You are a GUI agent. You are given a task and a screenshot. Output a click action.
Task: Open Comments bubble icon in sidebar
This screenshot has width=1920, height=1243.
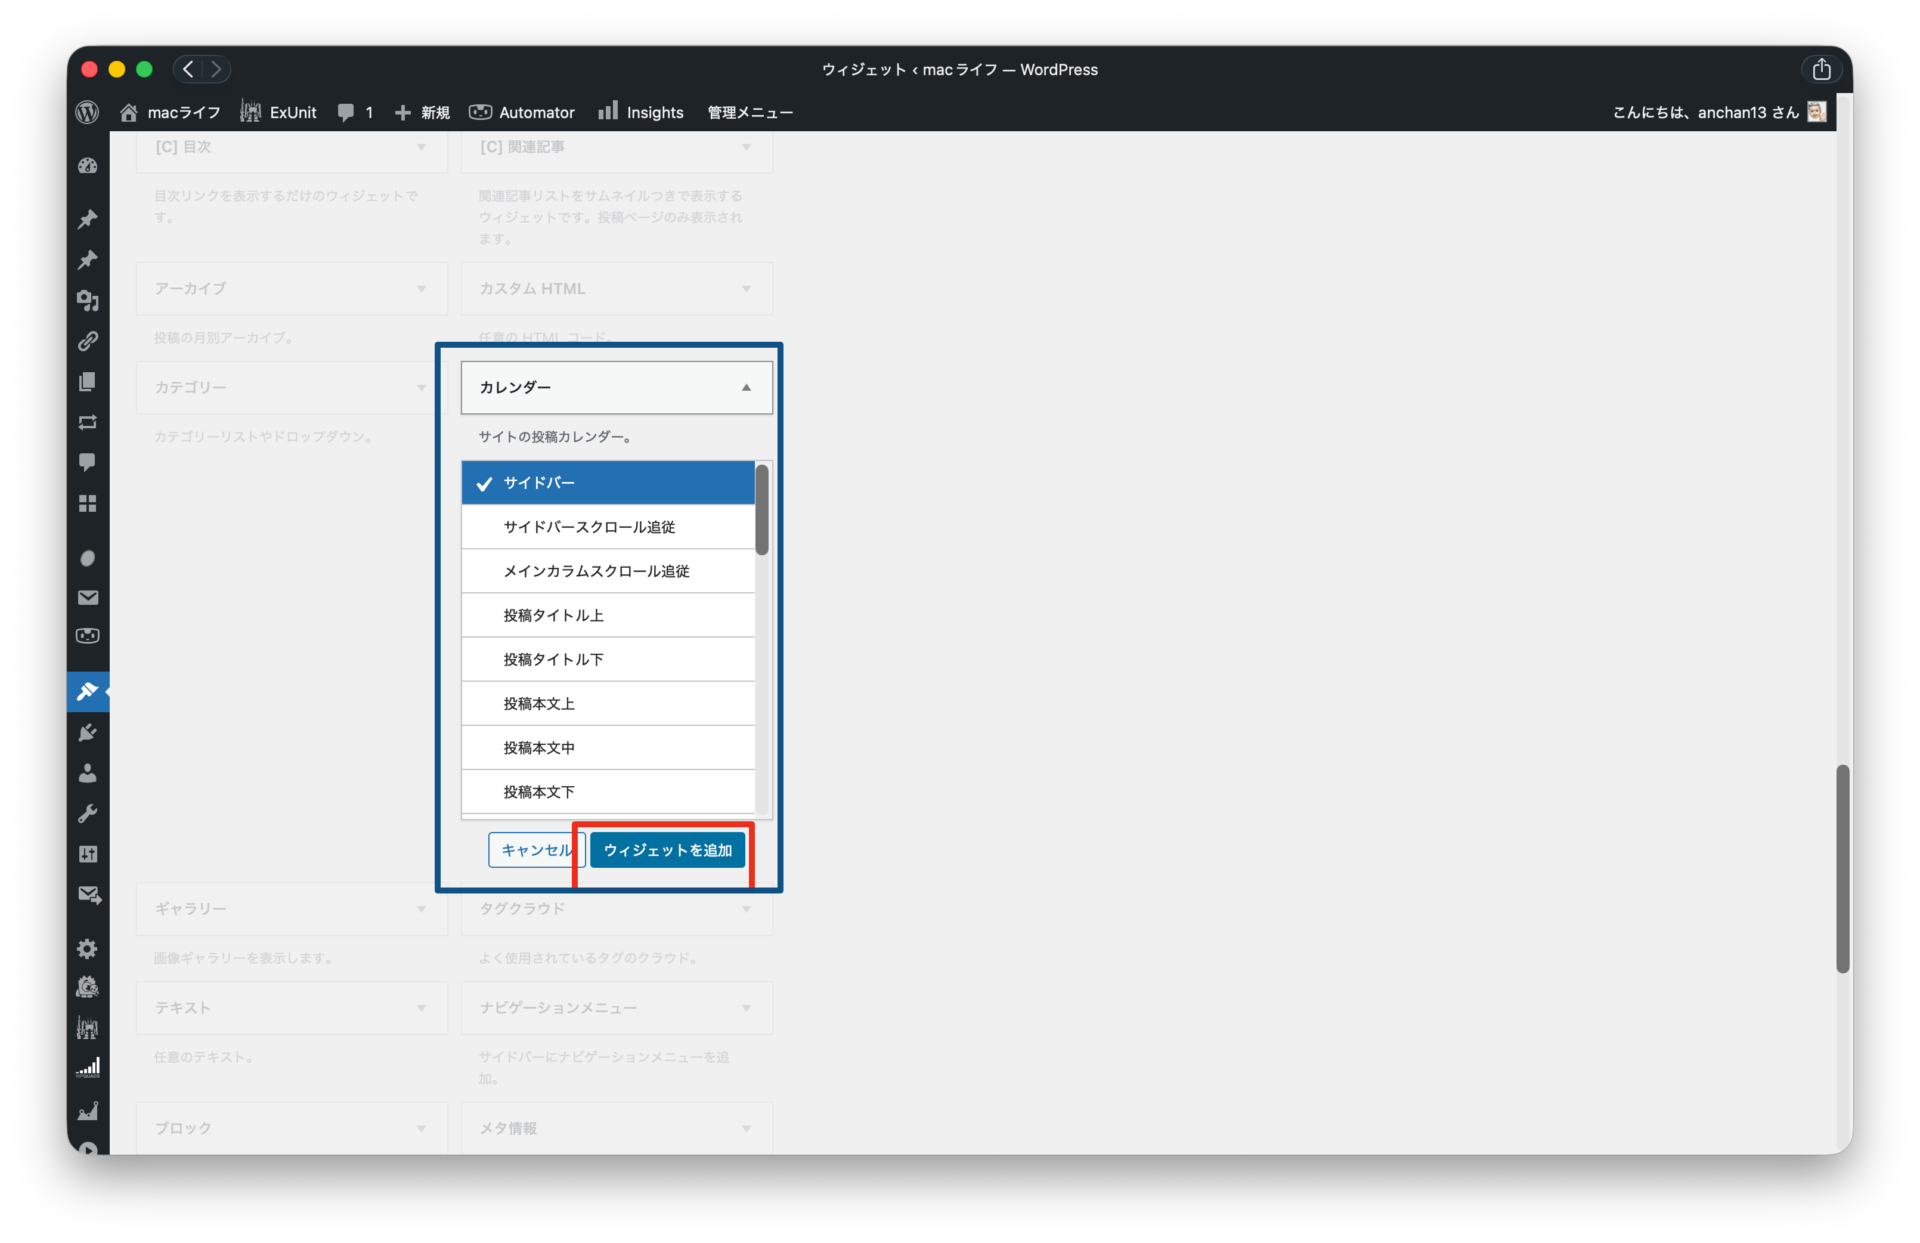tap(88, 462)
